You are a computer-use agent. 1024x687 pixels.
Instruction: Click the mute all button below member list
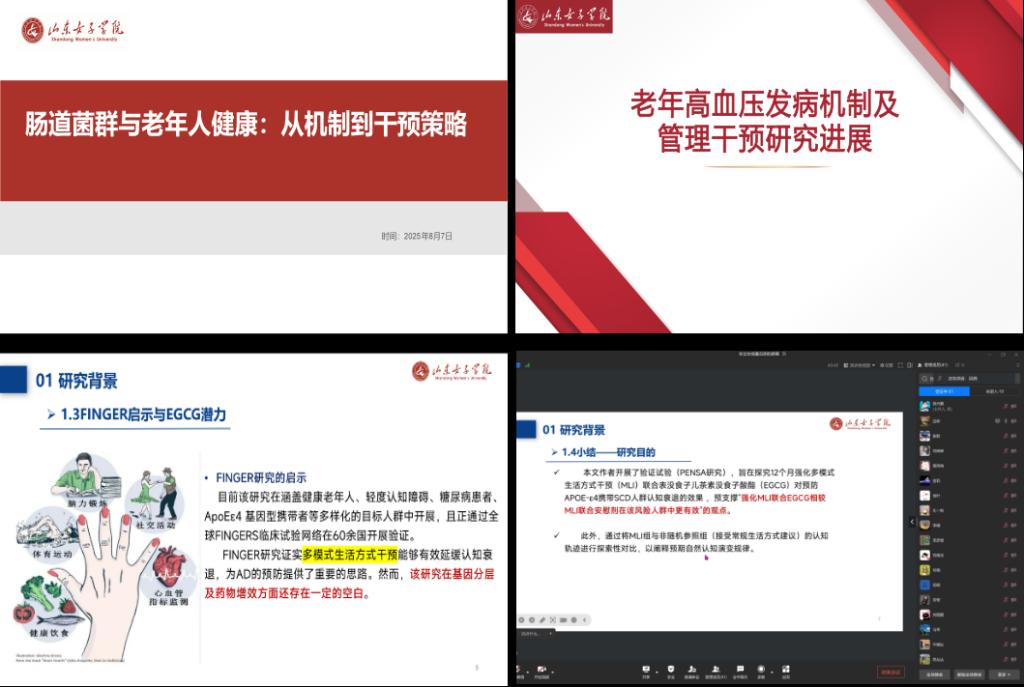(x=934, y=675)
